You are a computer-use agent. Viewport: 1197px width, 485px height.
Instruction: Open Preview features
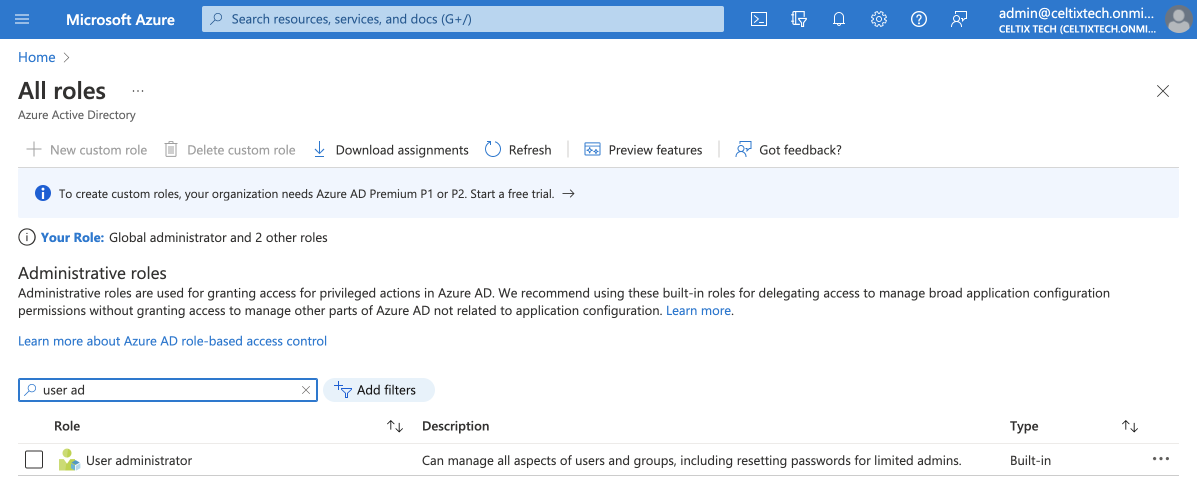pyautogui.click(x=643, y=150)
